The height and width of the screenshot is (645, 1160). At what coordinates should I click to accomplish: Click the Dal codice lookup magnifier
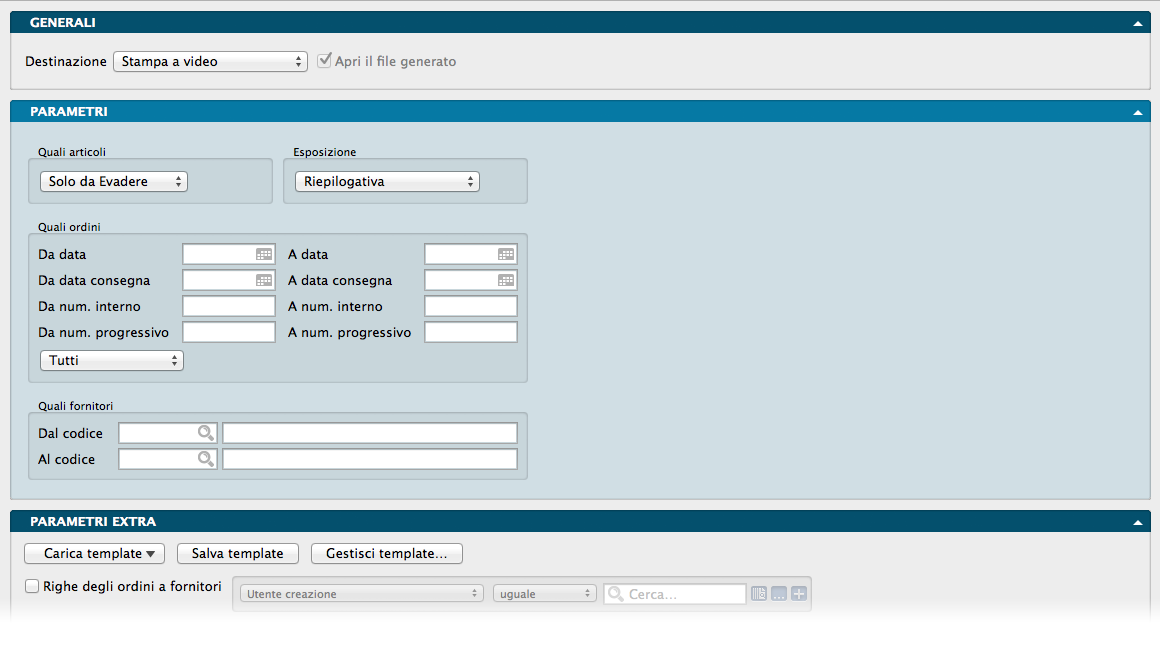(x=205, y=433)
